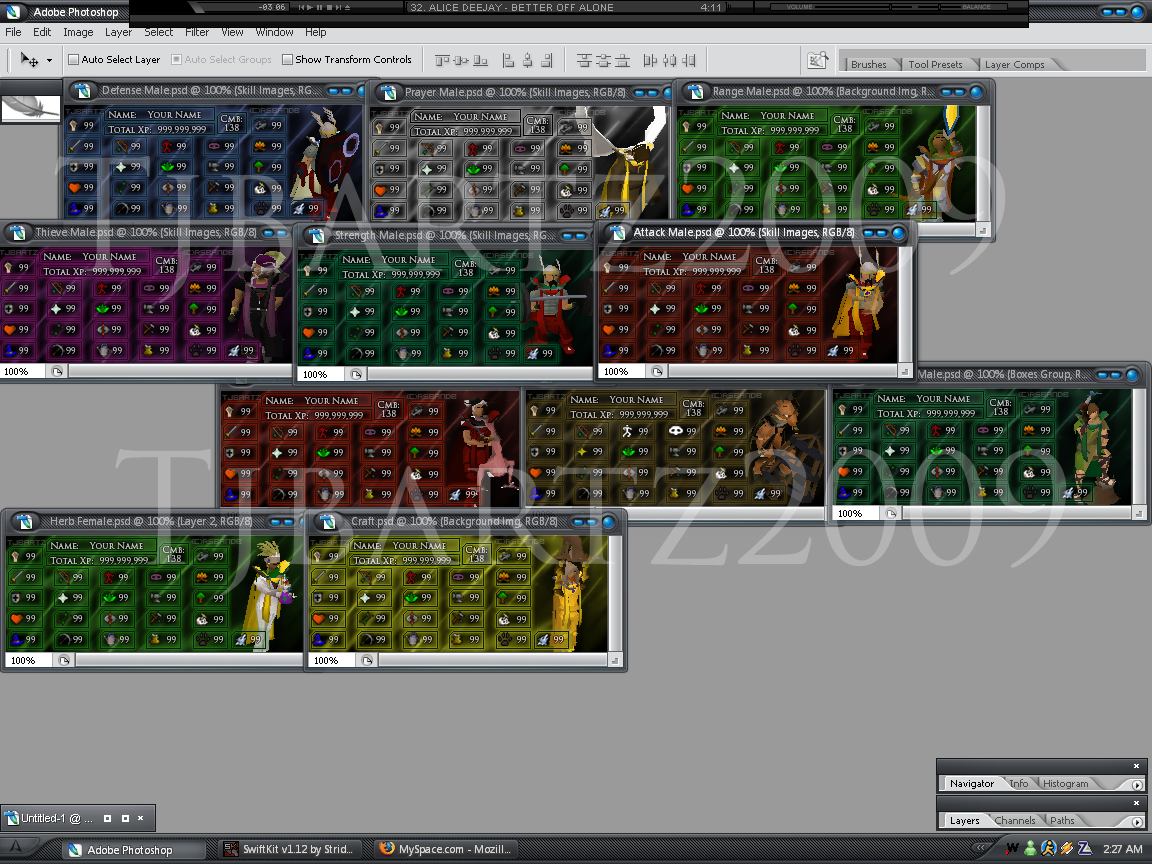The width and height of the screenshot is (1152, 864).
Task: Open tool preset dropdown arrow beside Move tool
Action: click(49, 60)
